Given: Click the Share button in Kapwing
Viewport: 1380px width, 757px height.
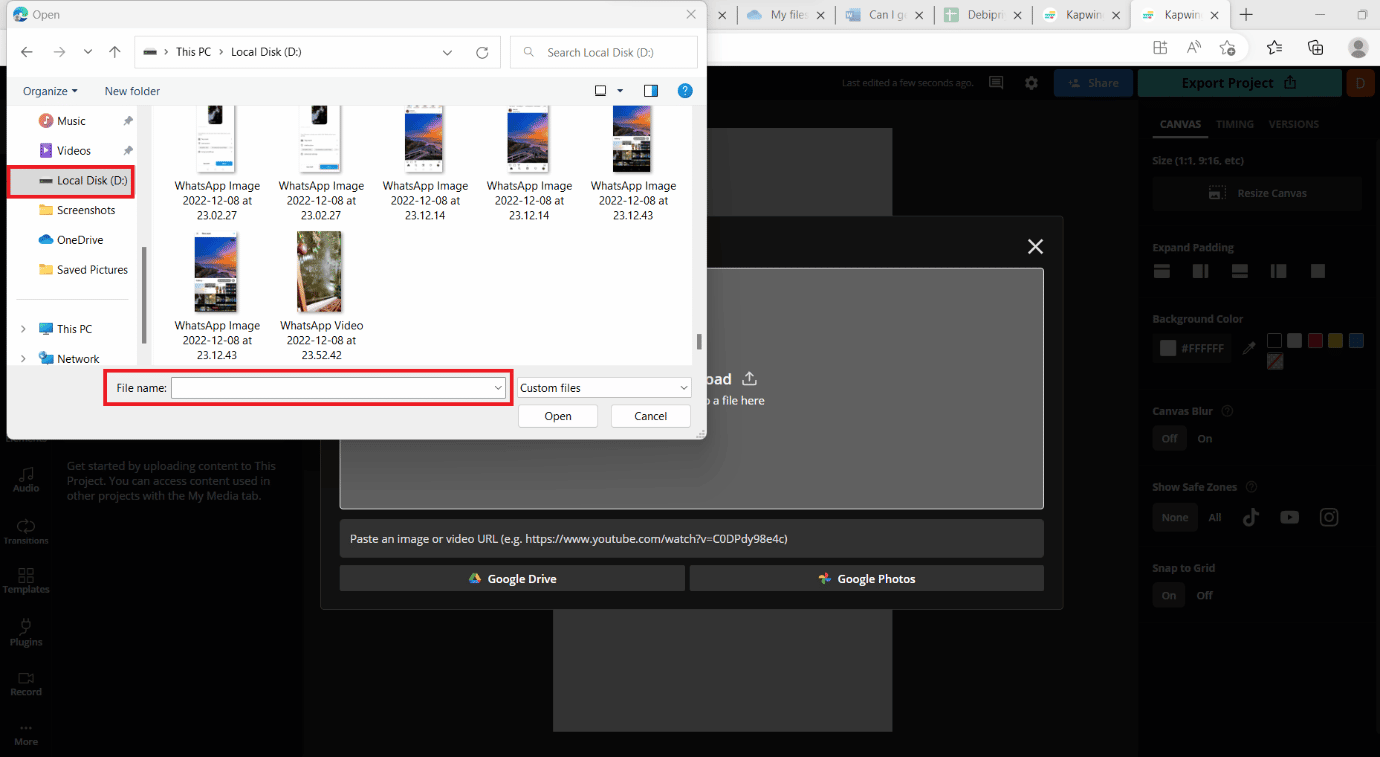Looking at the screenshot, I should tap(1093, 83).
